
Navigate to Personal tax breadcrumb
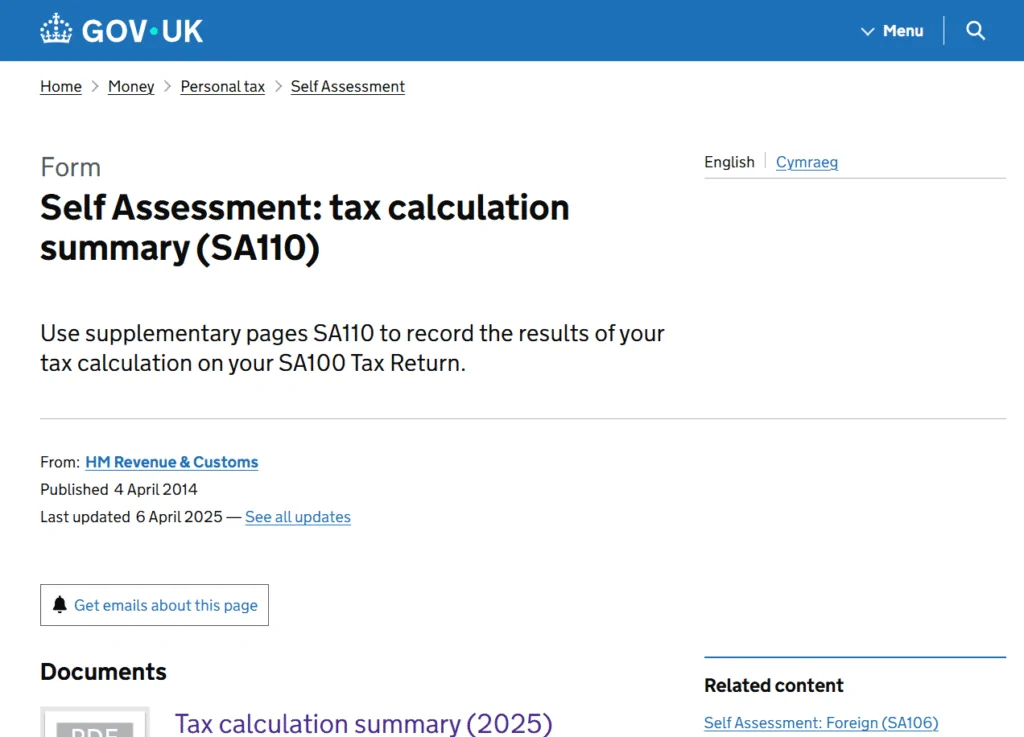tap(222, 87)
